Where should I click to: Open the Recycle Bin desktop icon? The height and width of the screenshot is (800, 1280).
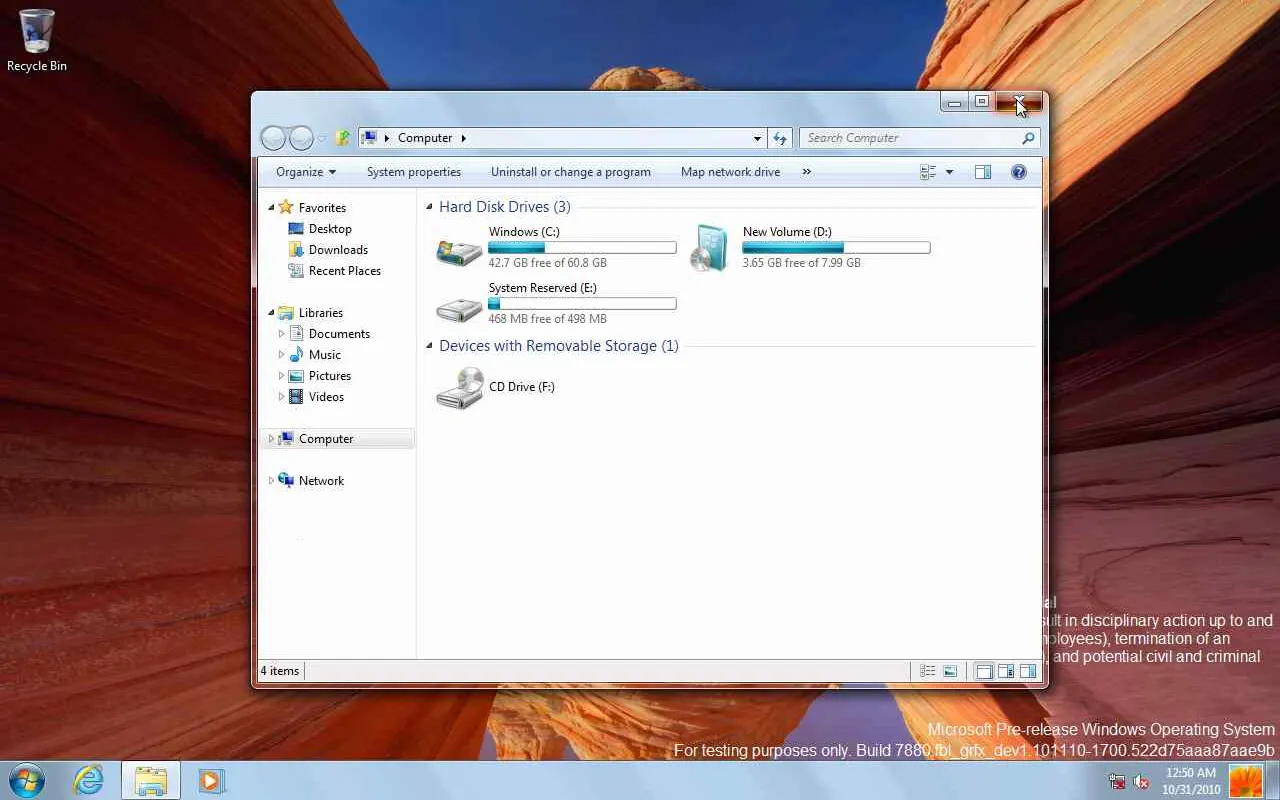tap(37, 41)
